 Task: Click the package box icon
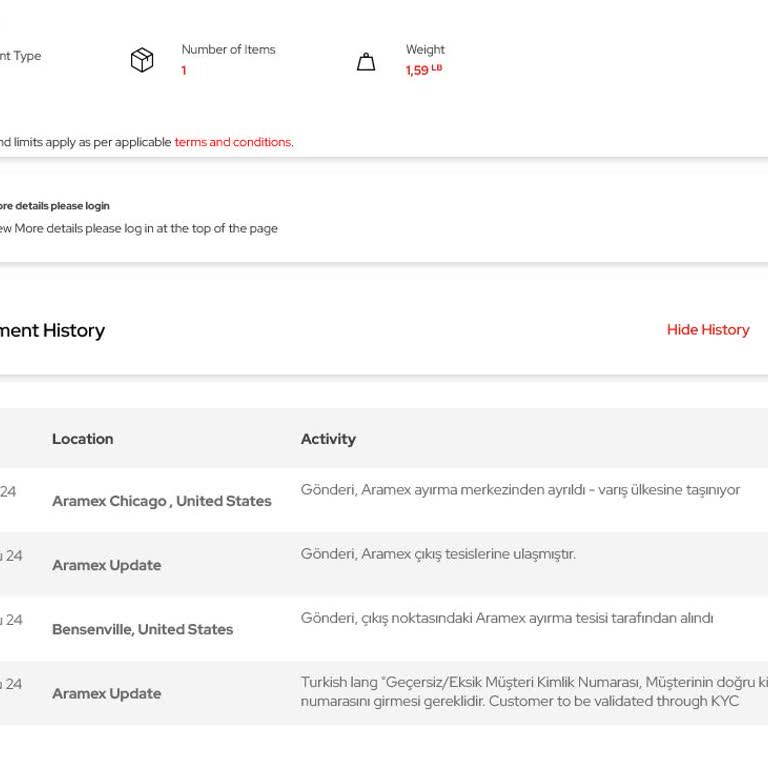click(x=142, y=60)
